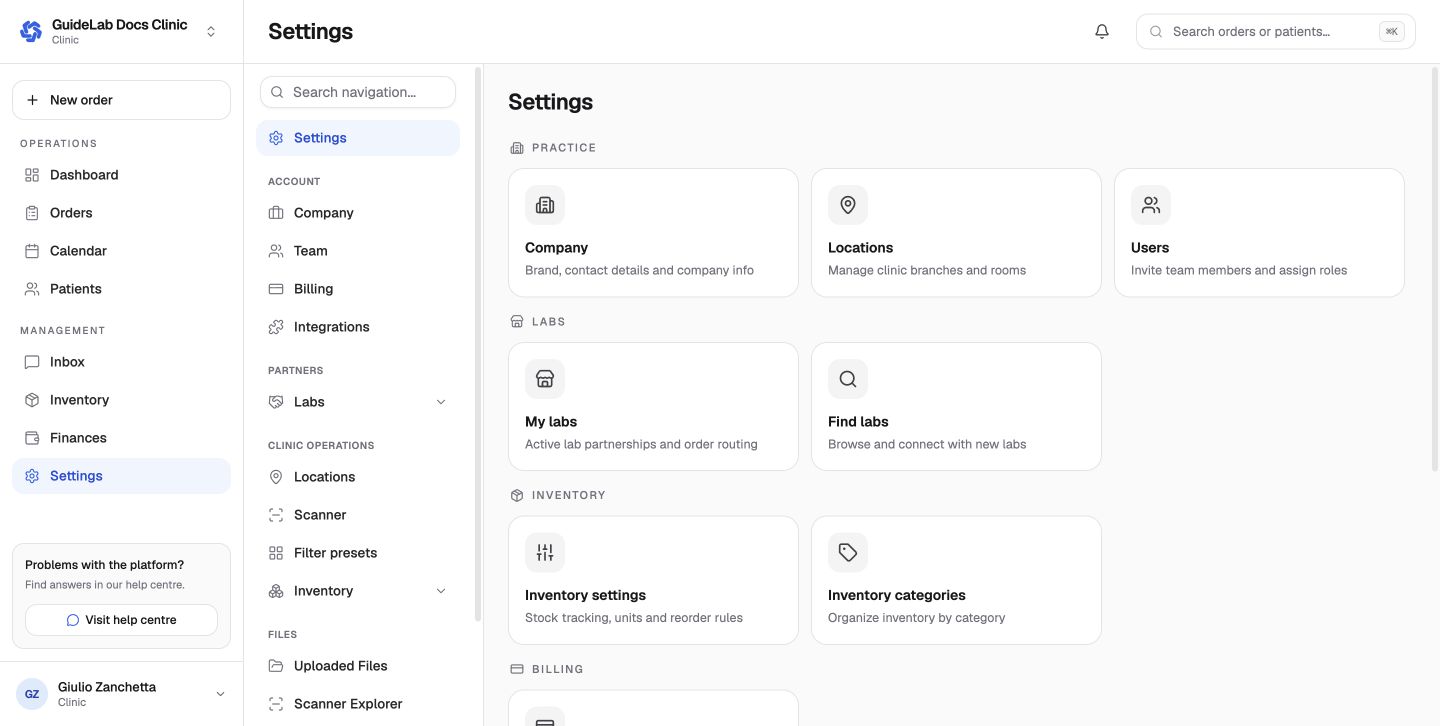Create a New order

click(x=121, y=100)
